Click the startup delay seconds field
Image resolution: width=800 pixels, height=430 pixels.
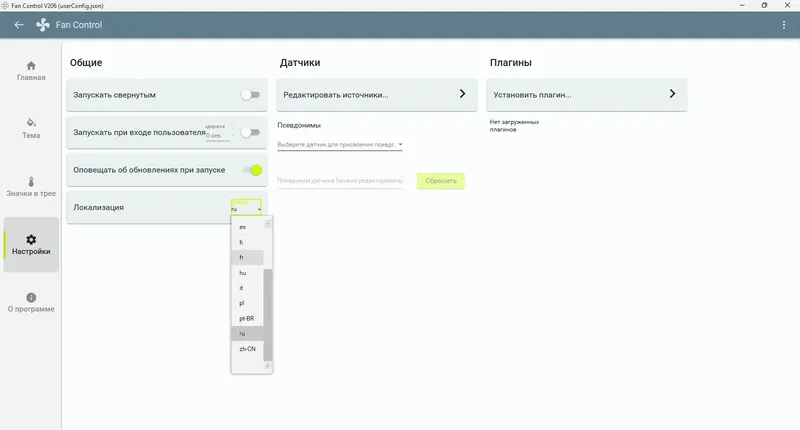(218, 136)
